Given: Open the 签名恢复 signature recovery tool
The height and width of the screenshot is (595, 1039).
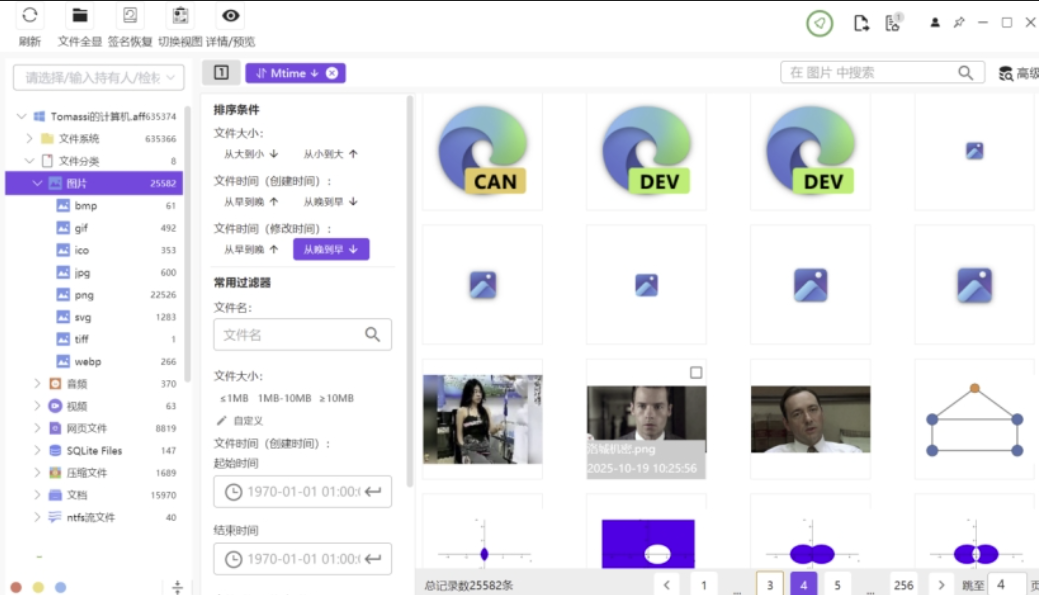Looking at the screenshot, I should [x=129, y=16].
